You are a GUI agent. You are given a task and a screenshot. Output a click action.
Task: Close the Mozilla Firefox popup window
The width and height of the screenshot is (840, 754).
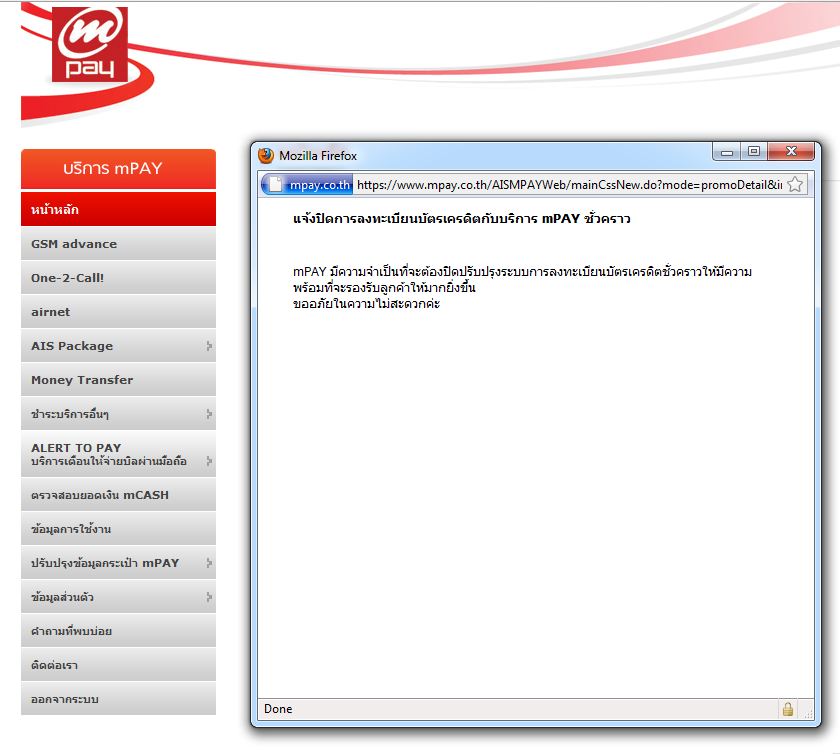(791, 152)
